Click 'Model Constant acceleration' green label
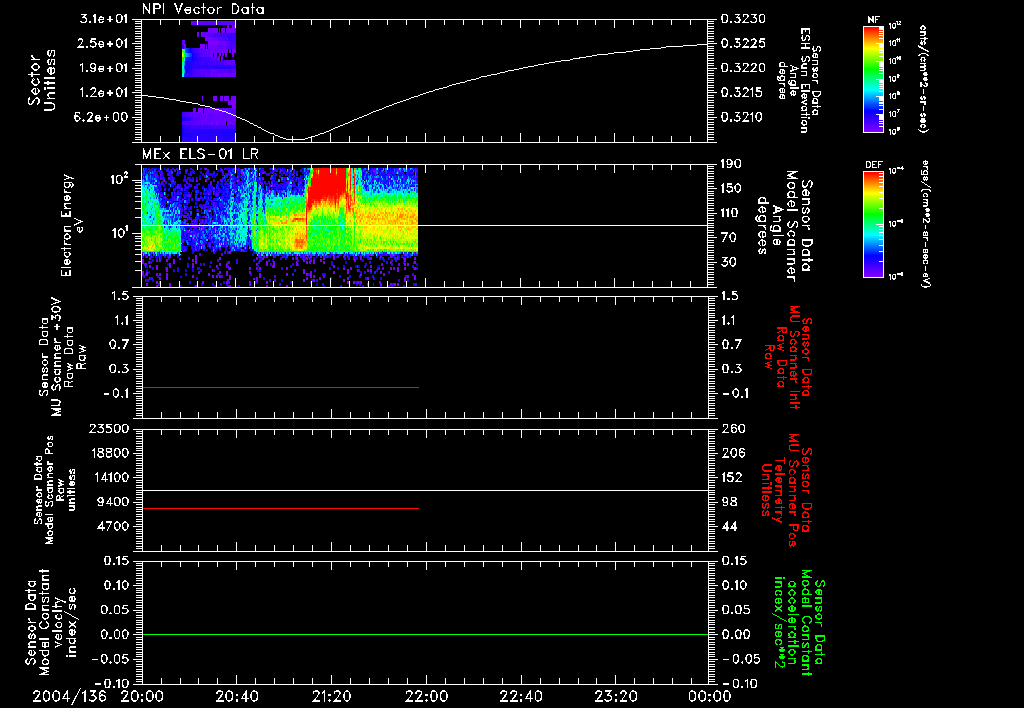 pos(799,622)
